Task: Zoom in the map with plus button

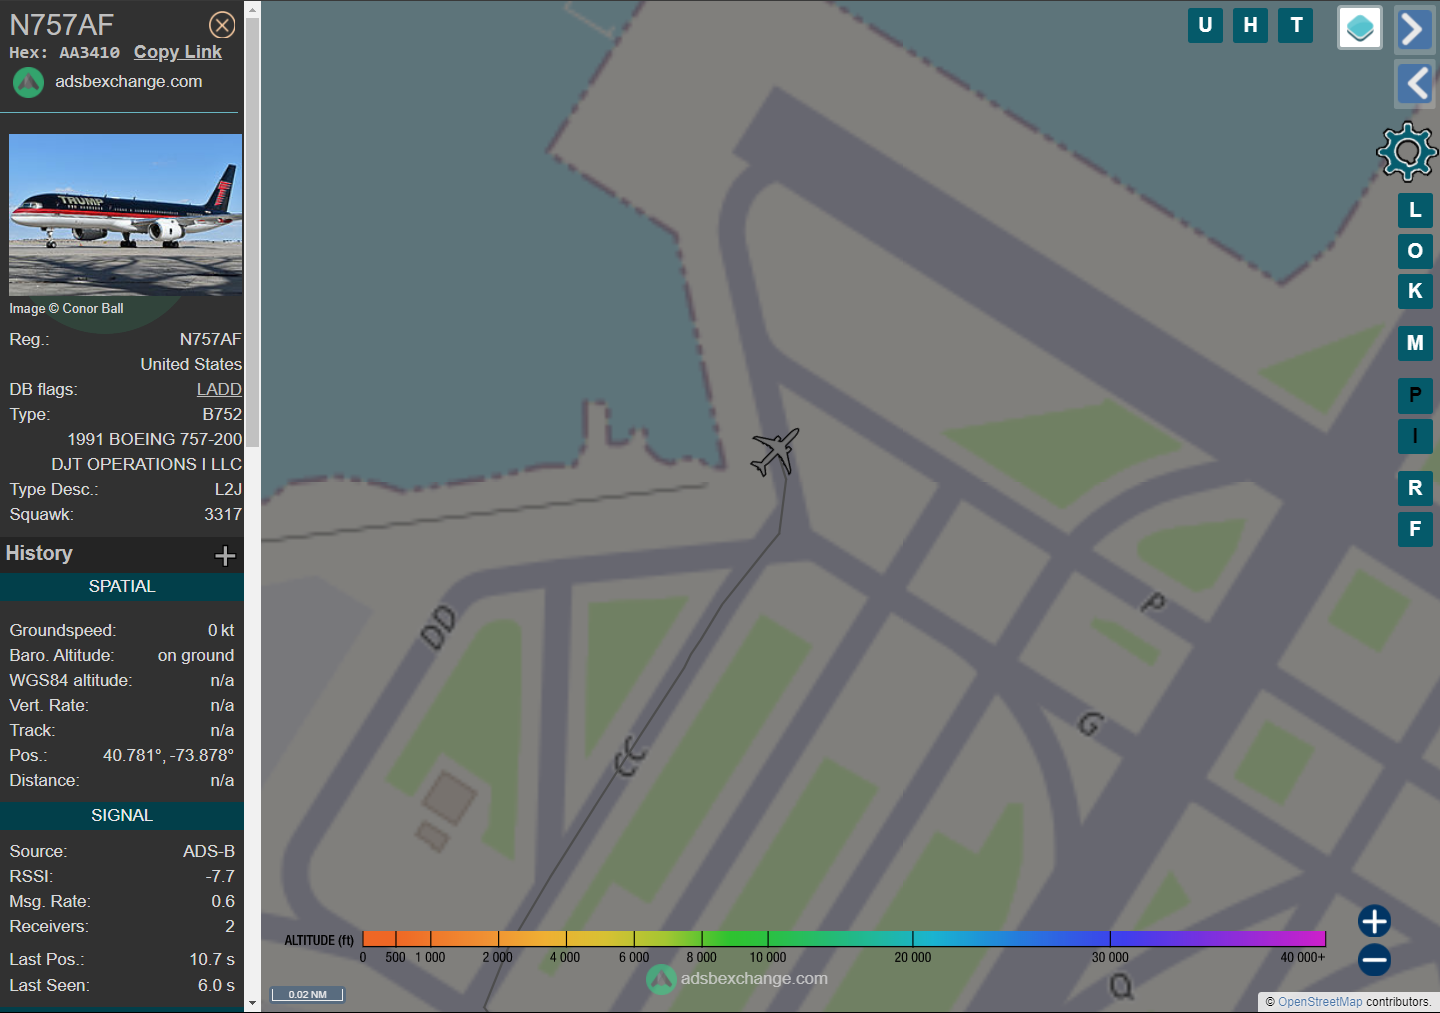Action: pyautogui.click(x=1374, y=921)
